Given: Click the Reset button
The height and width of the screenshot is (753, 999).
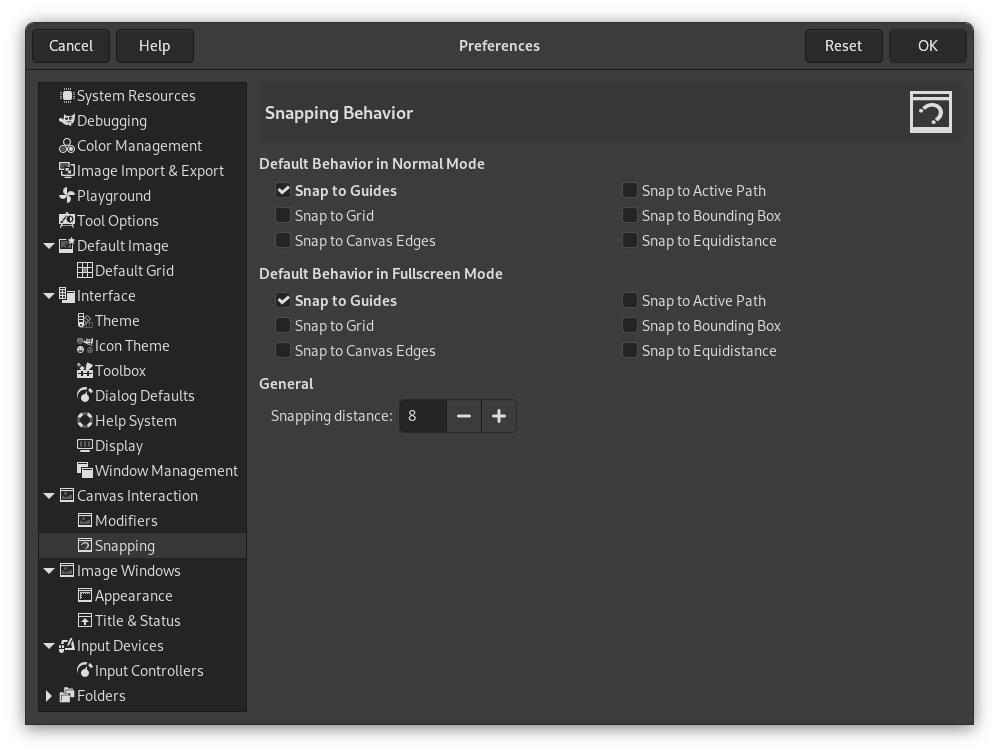Looking at the screenshot, I should [x=843, y=45].
